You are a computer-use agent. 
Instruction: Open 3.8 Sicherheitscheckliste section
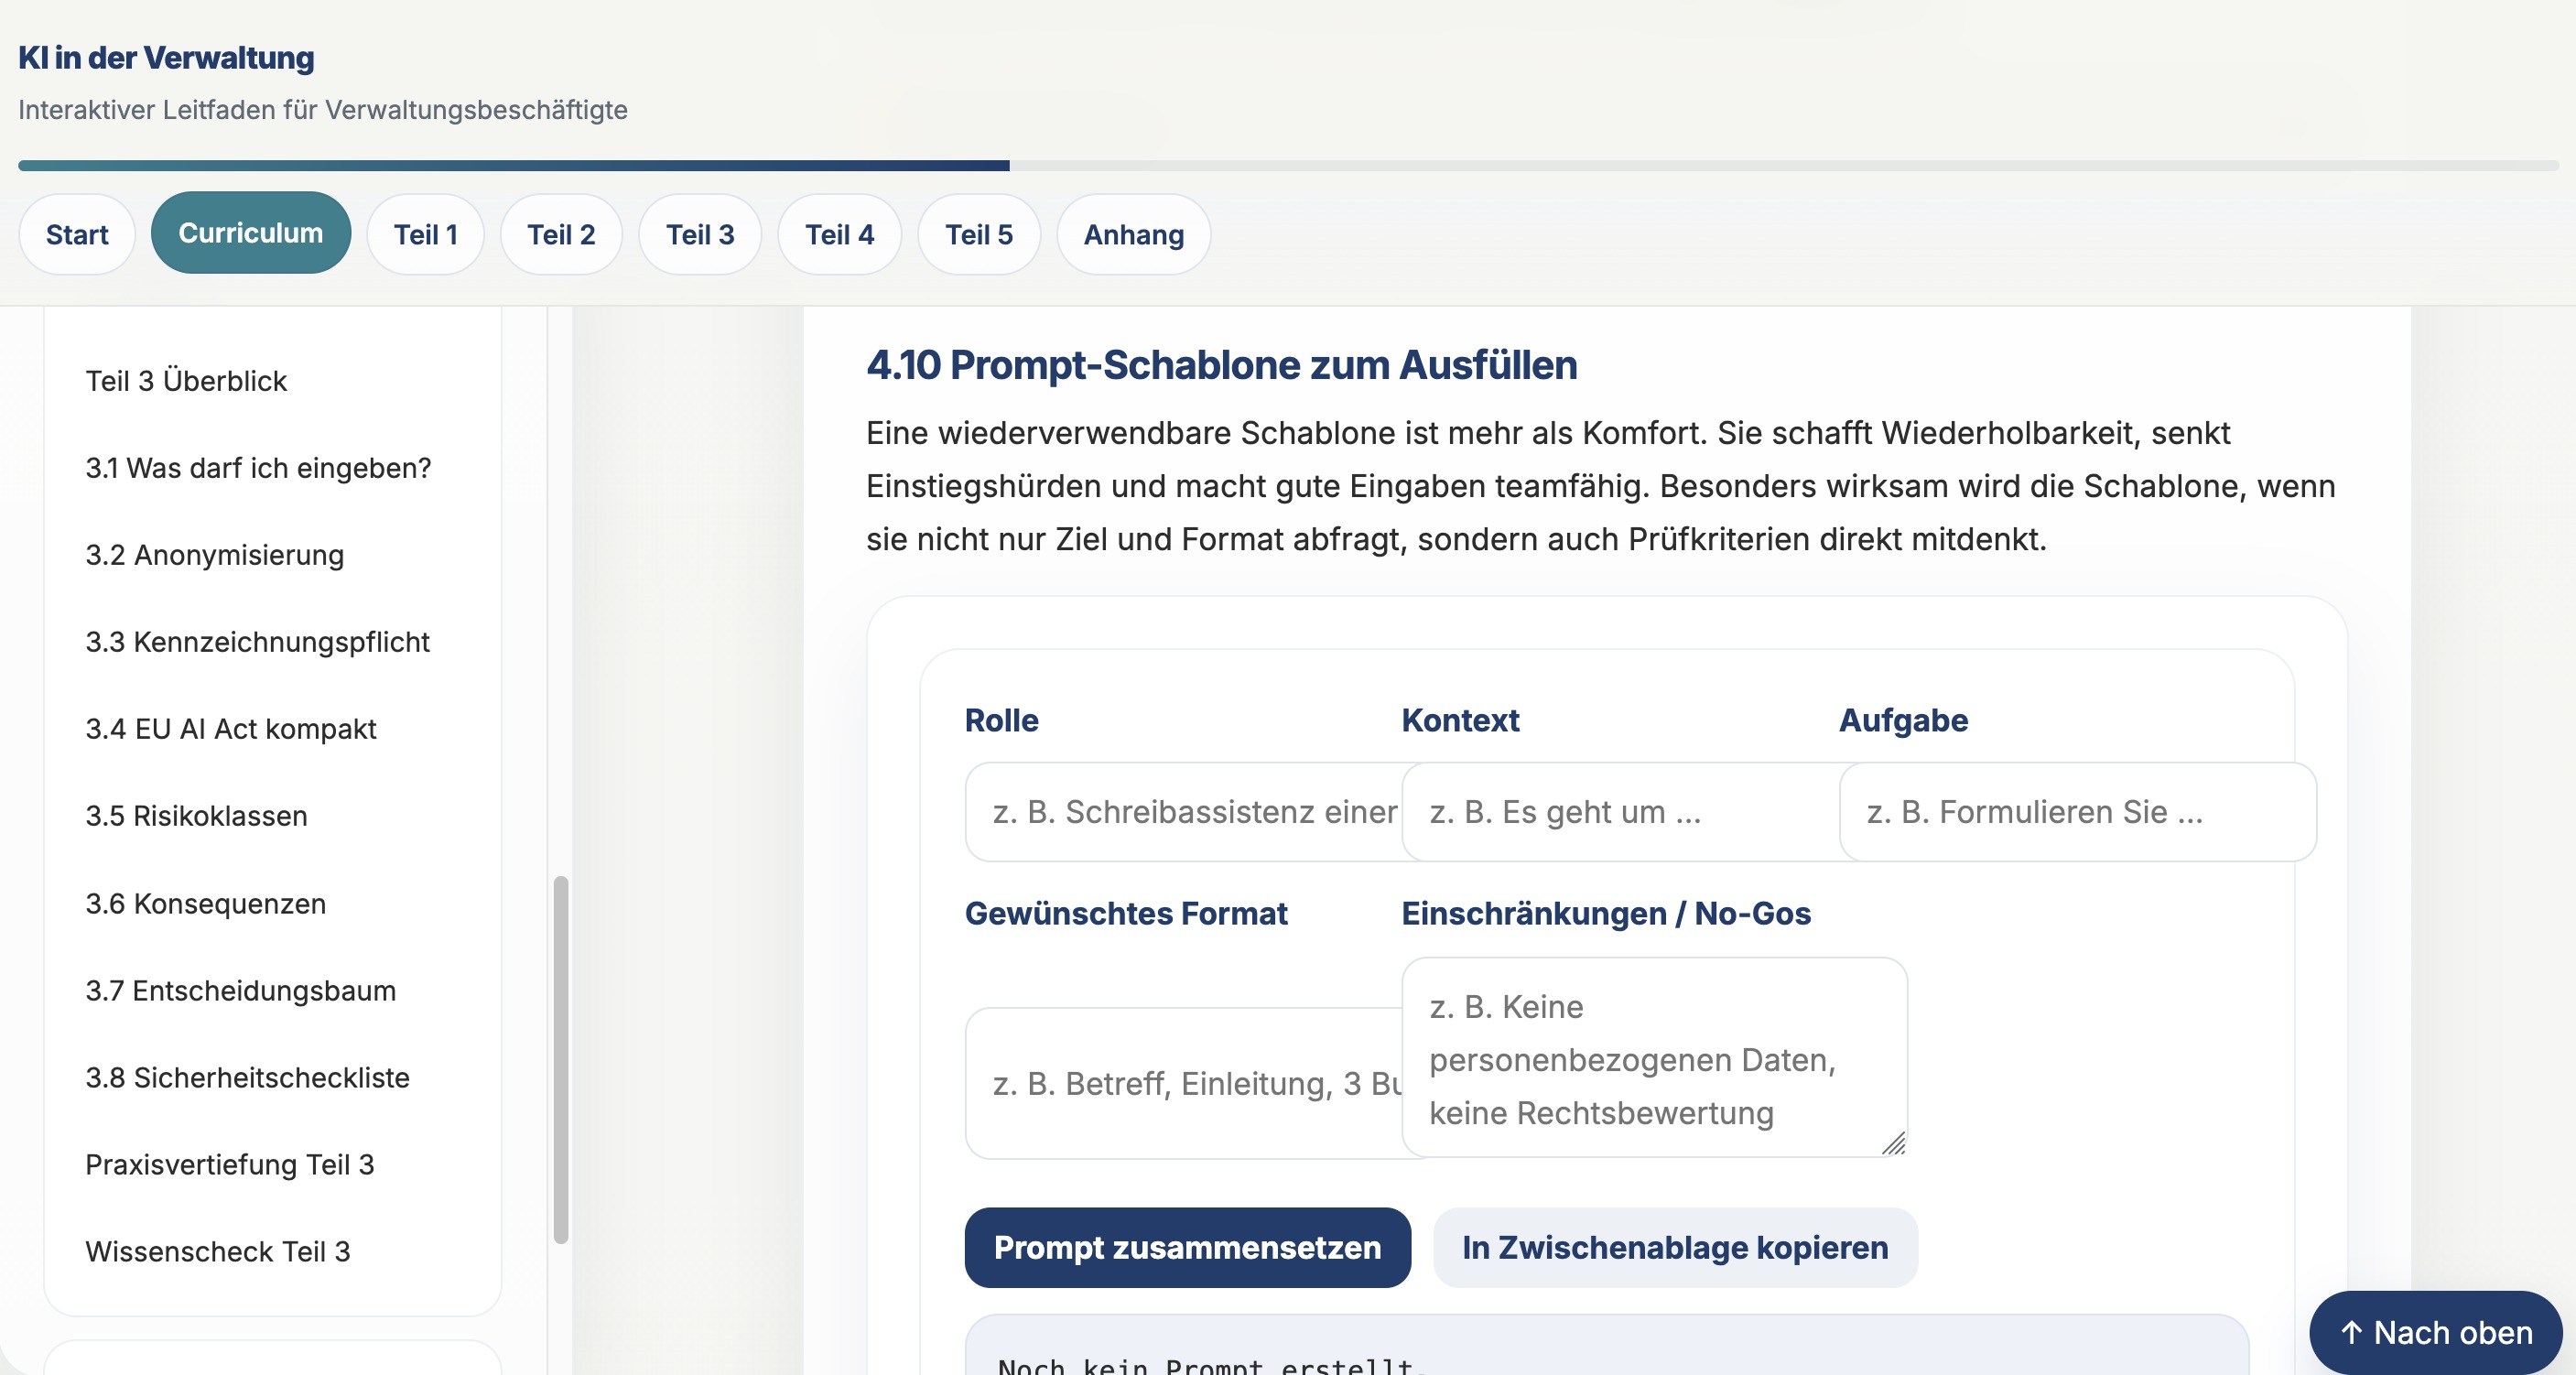247,1078
